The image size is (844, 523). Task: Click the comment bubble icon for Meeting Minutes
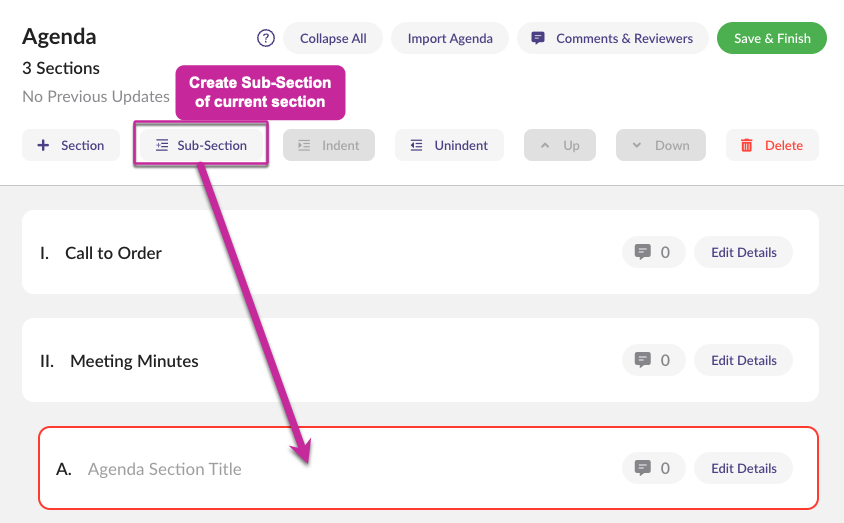(642, 360)
